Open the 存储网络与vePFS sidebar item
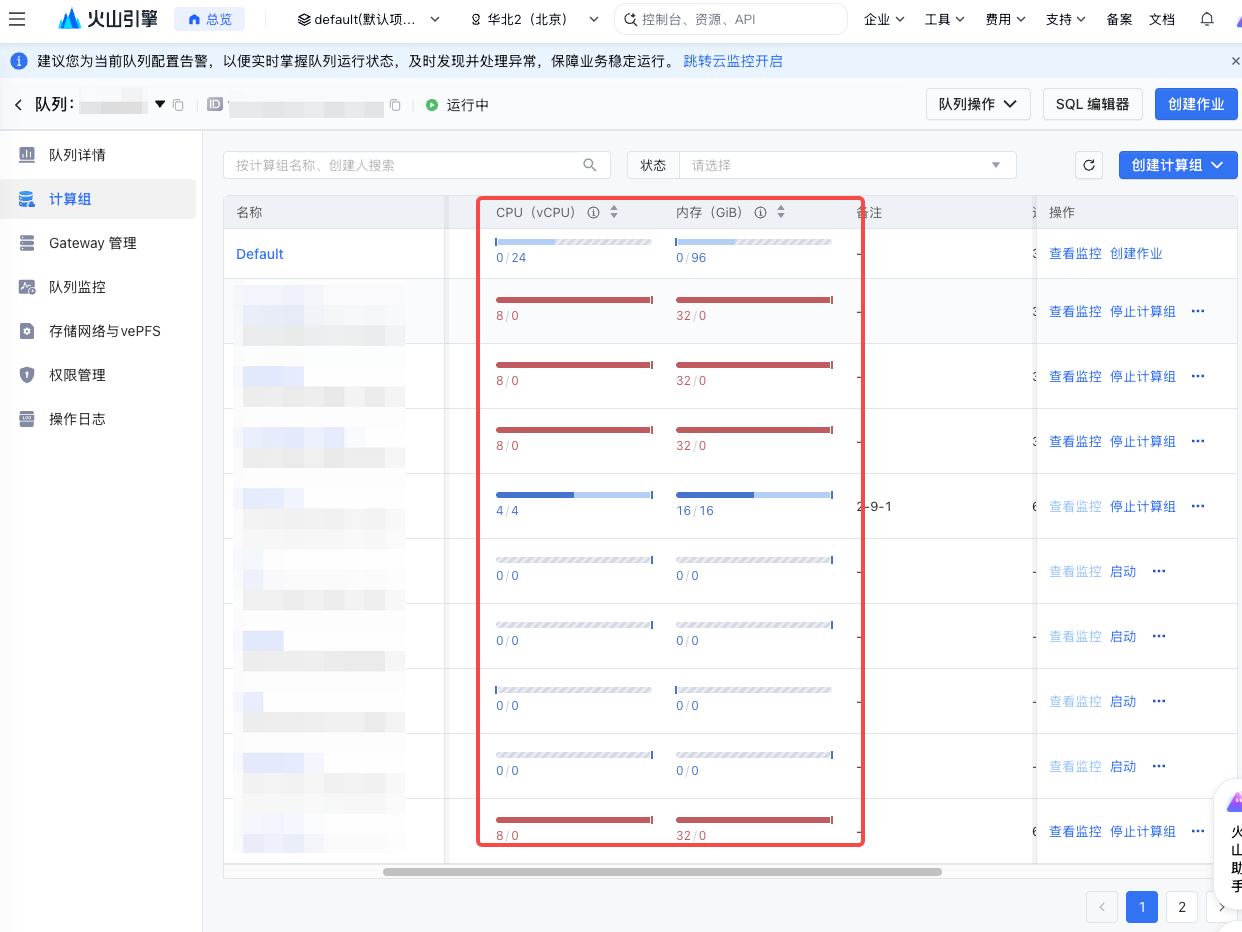 (99, 331)
